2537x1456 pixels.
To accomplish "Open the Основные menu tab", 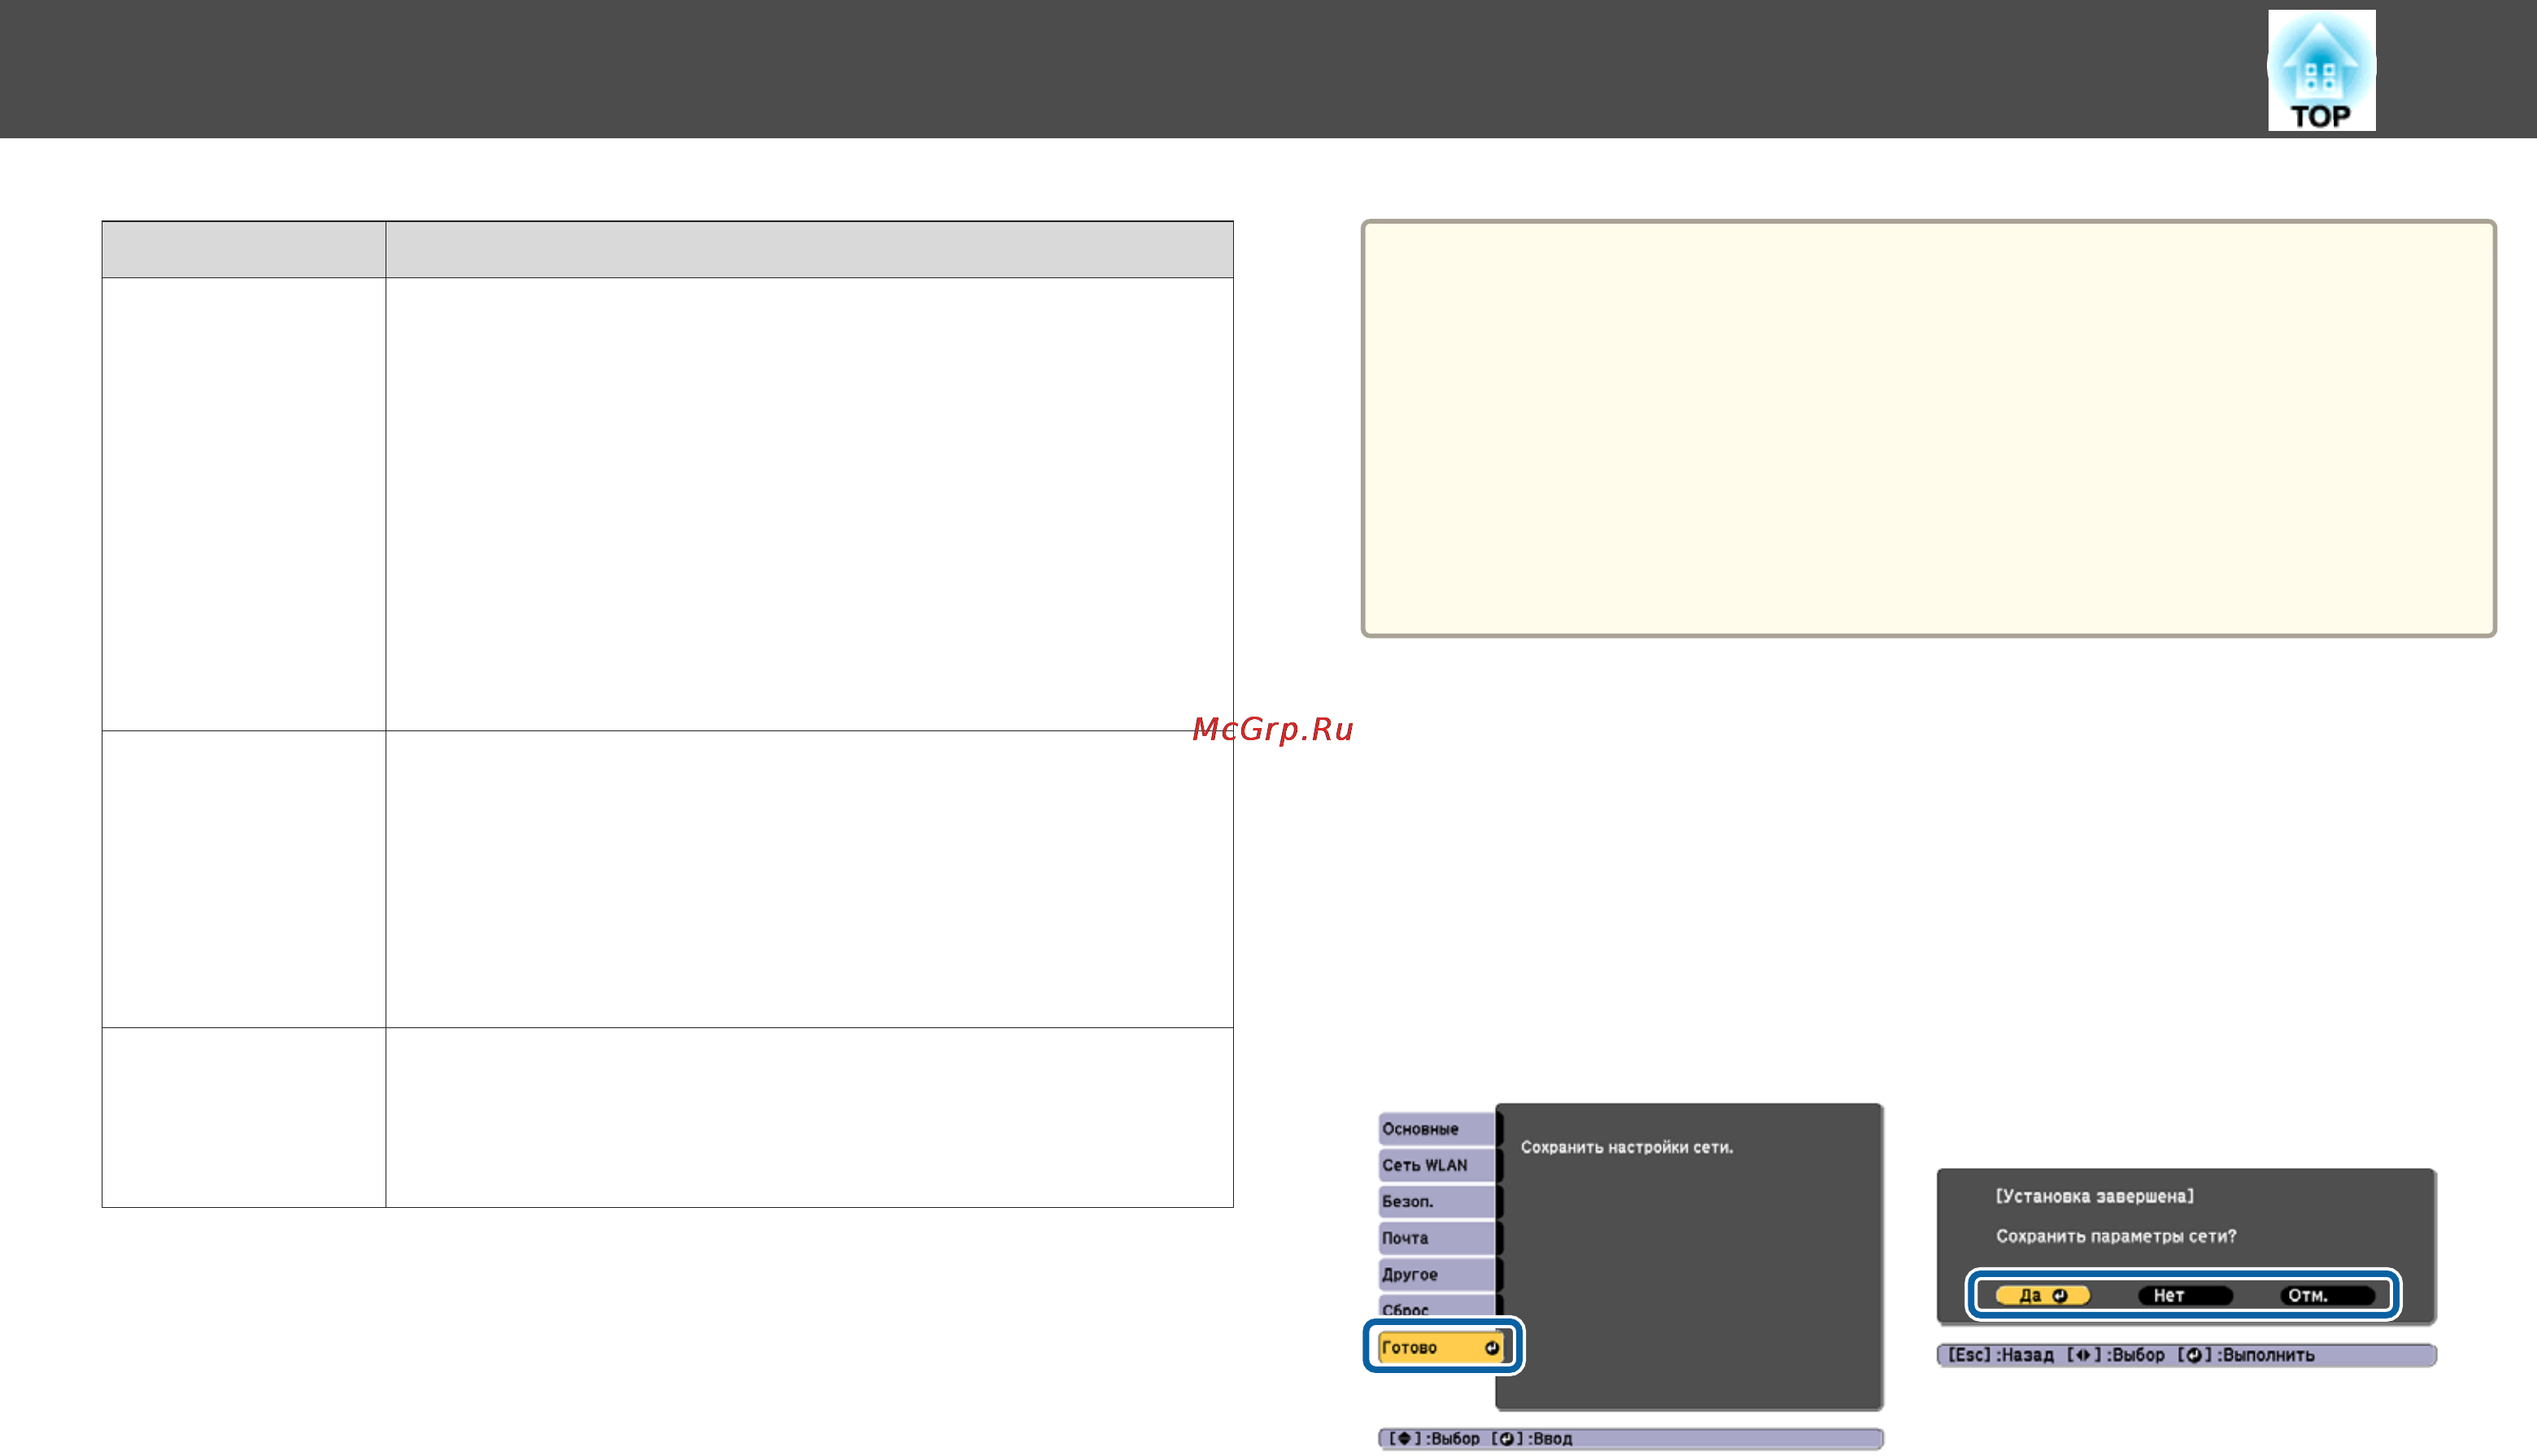I will pos(1436,1129).
